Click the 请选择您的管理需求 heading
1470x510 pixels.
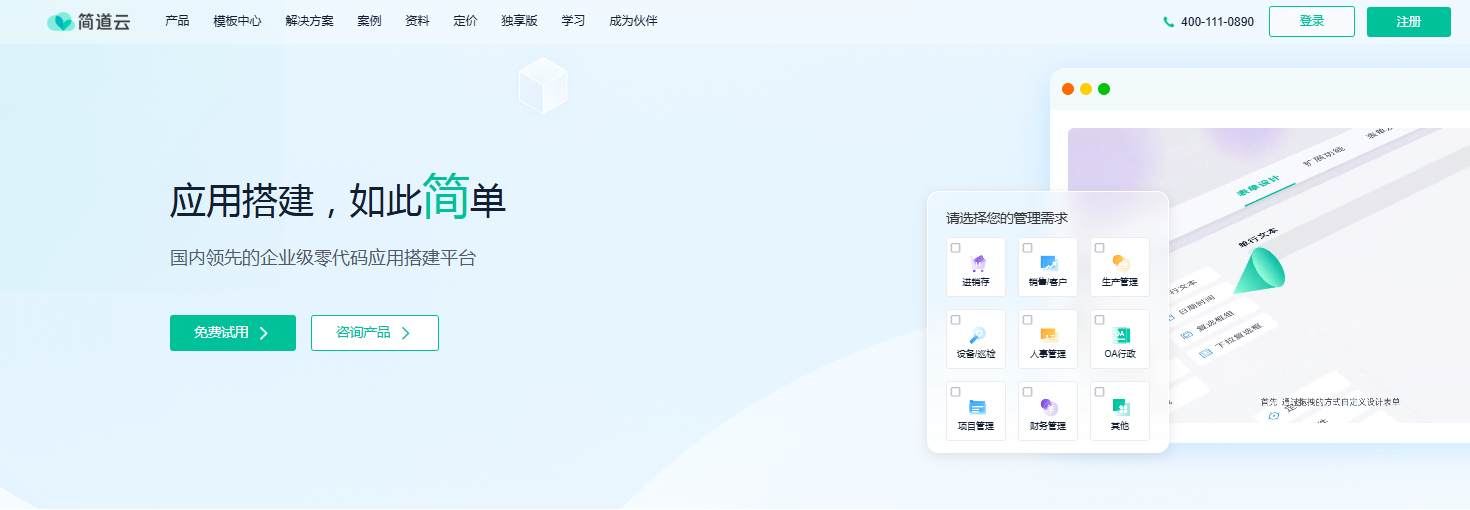(1007, 218)
